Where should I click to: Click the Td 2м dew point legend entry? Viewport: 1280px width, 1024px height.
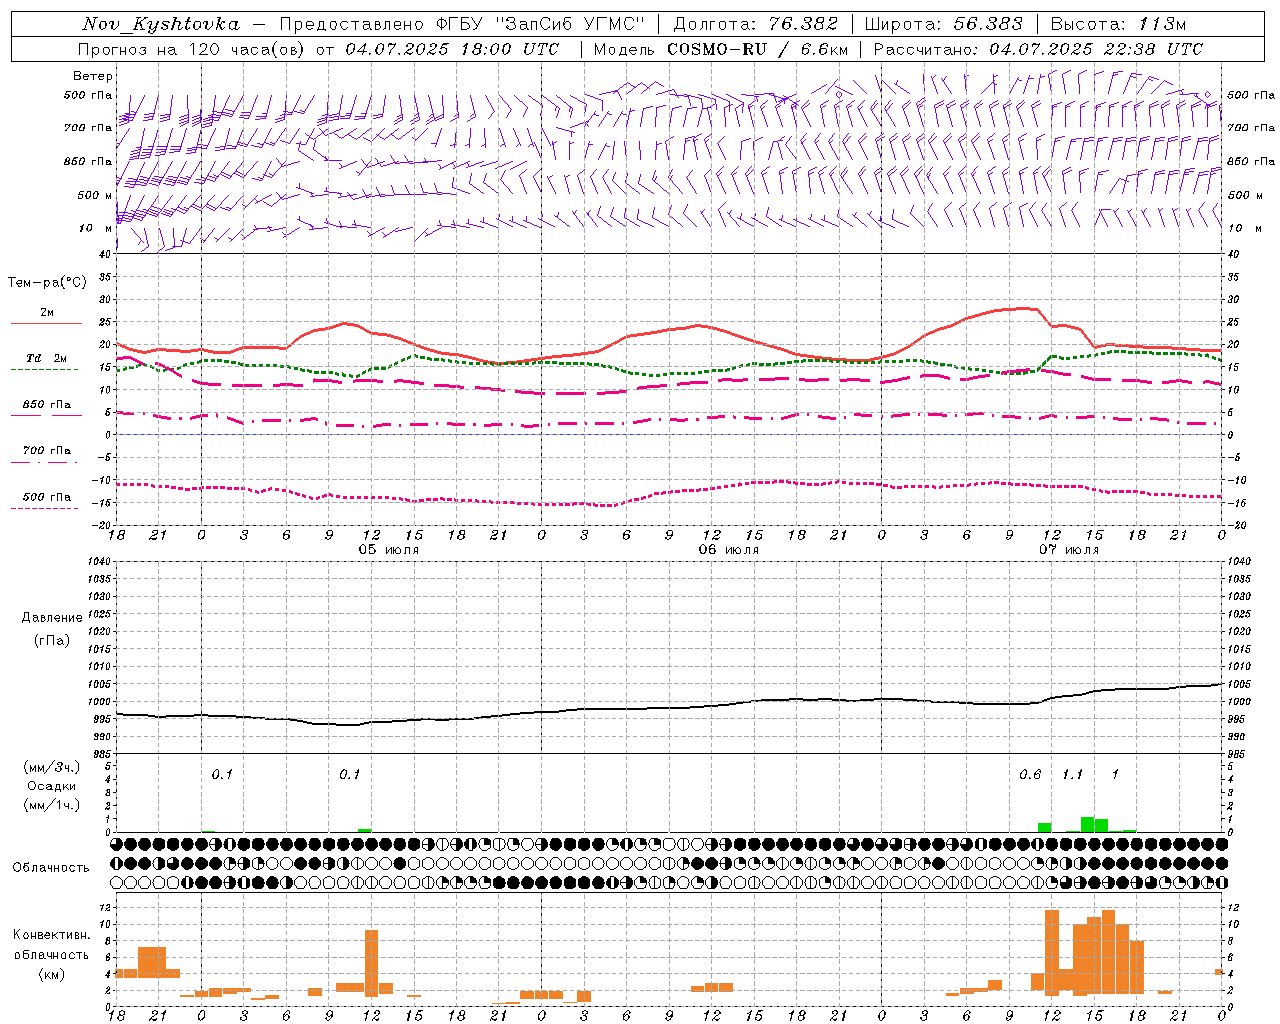coord(46,358)
